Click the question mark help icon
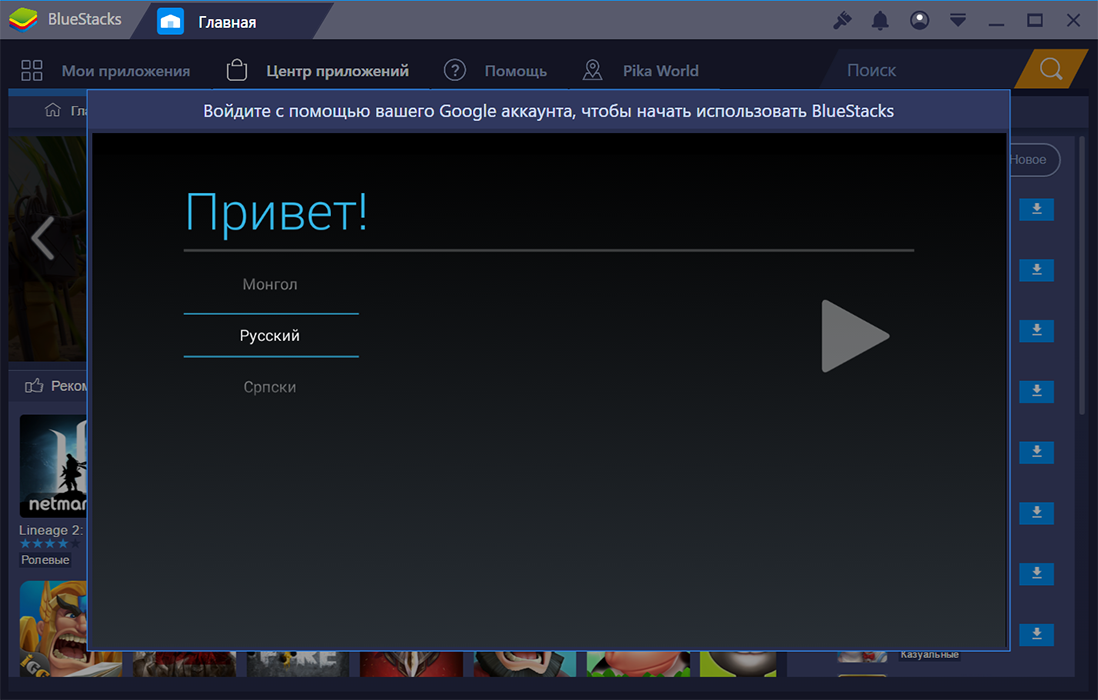Viewport: 1098px width, 700px height. [x=455, y=70]
